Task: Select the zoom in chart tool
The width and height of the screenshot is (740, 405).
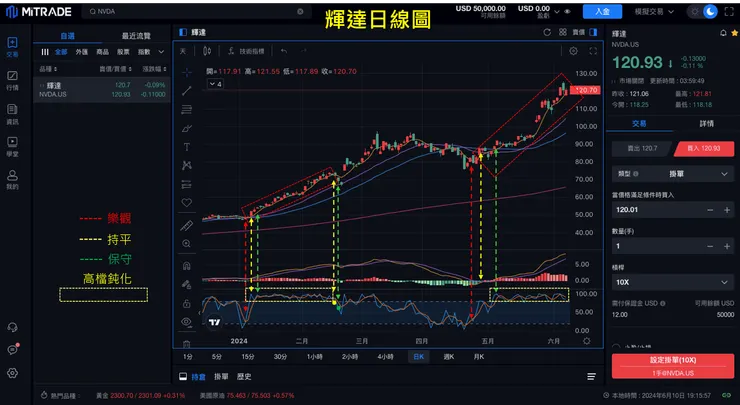Action: 187,244
